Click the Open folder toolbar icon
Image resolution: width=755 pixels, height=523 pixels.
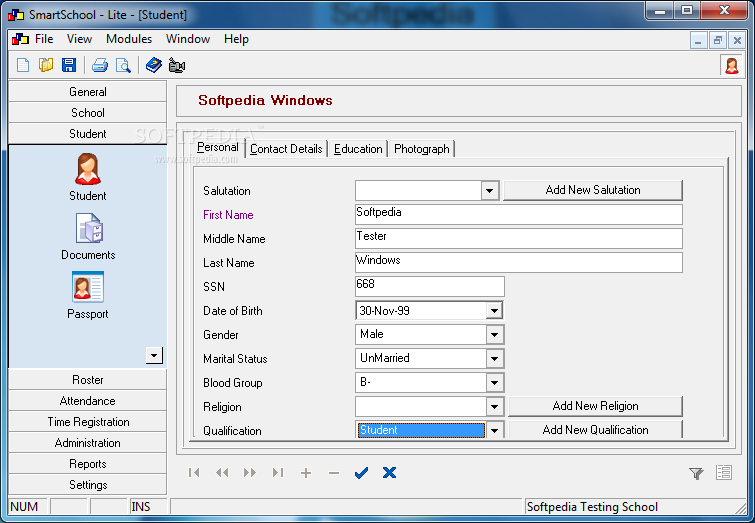pyautogui.click(x=46, y=65)
